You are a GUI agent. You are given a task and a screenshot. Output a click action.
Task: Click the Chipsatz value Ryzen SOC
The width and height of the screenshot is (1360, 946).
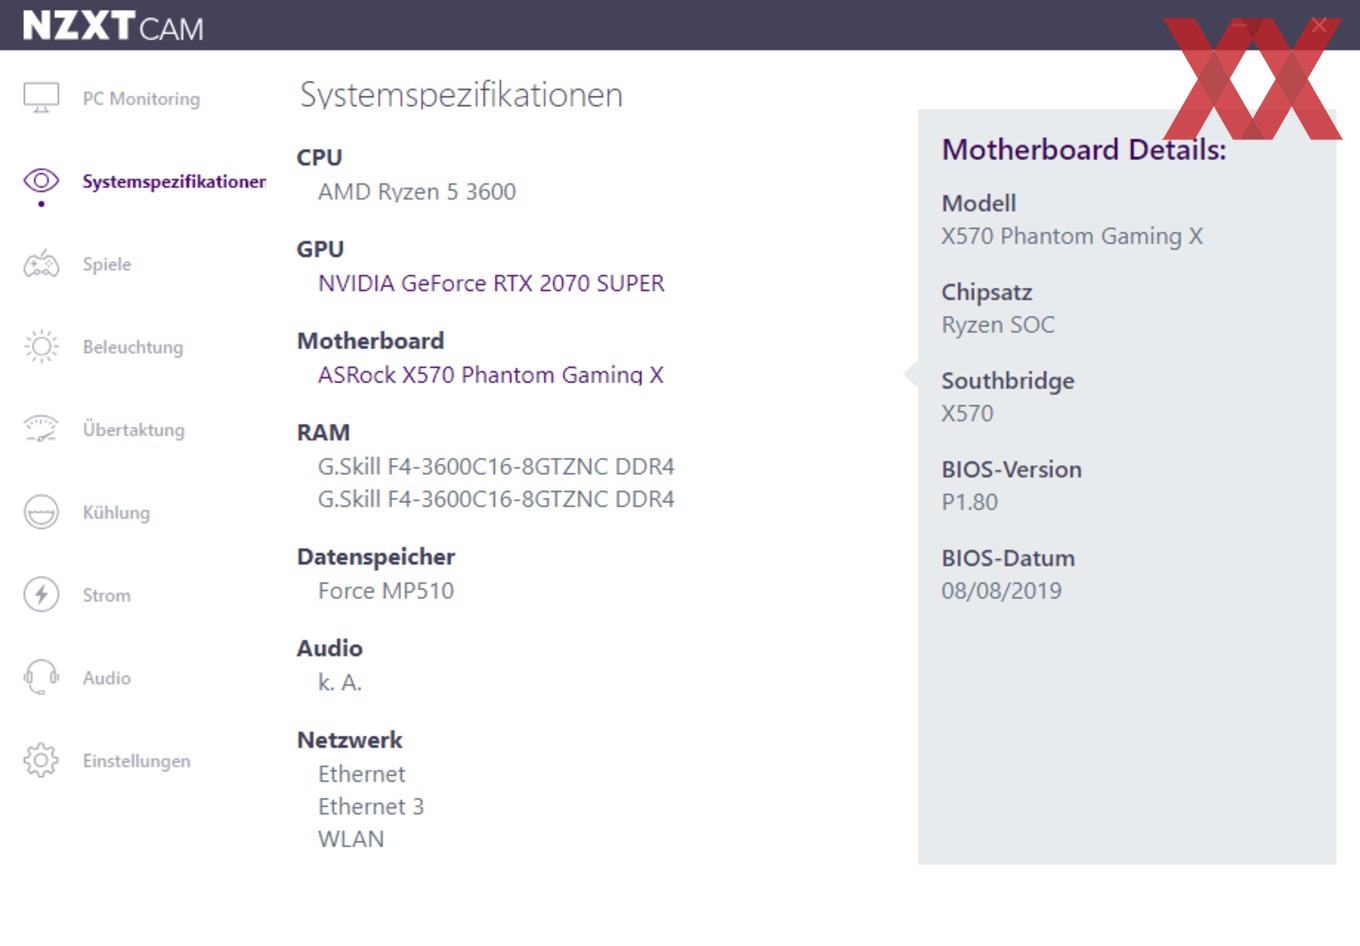(998, 324)
